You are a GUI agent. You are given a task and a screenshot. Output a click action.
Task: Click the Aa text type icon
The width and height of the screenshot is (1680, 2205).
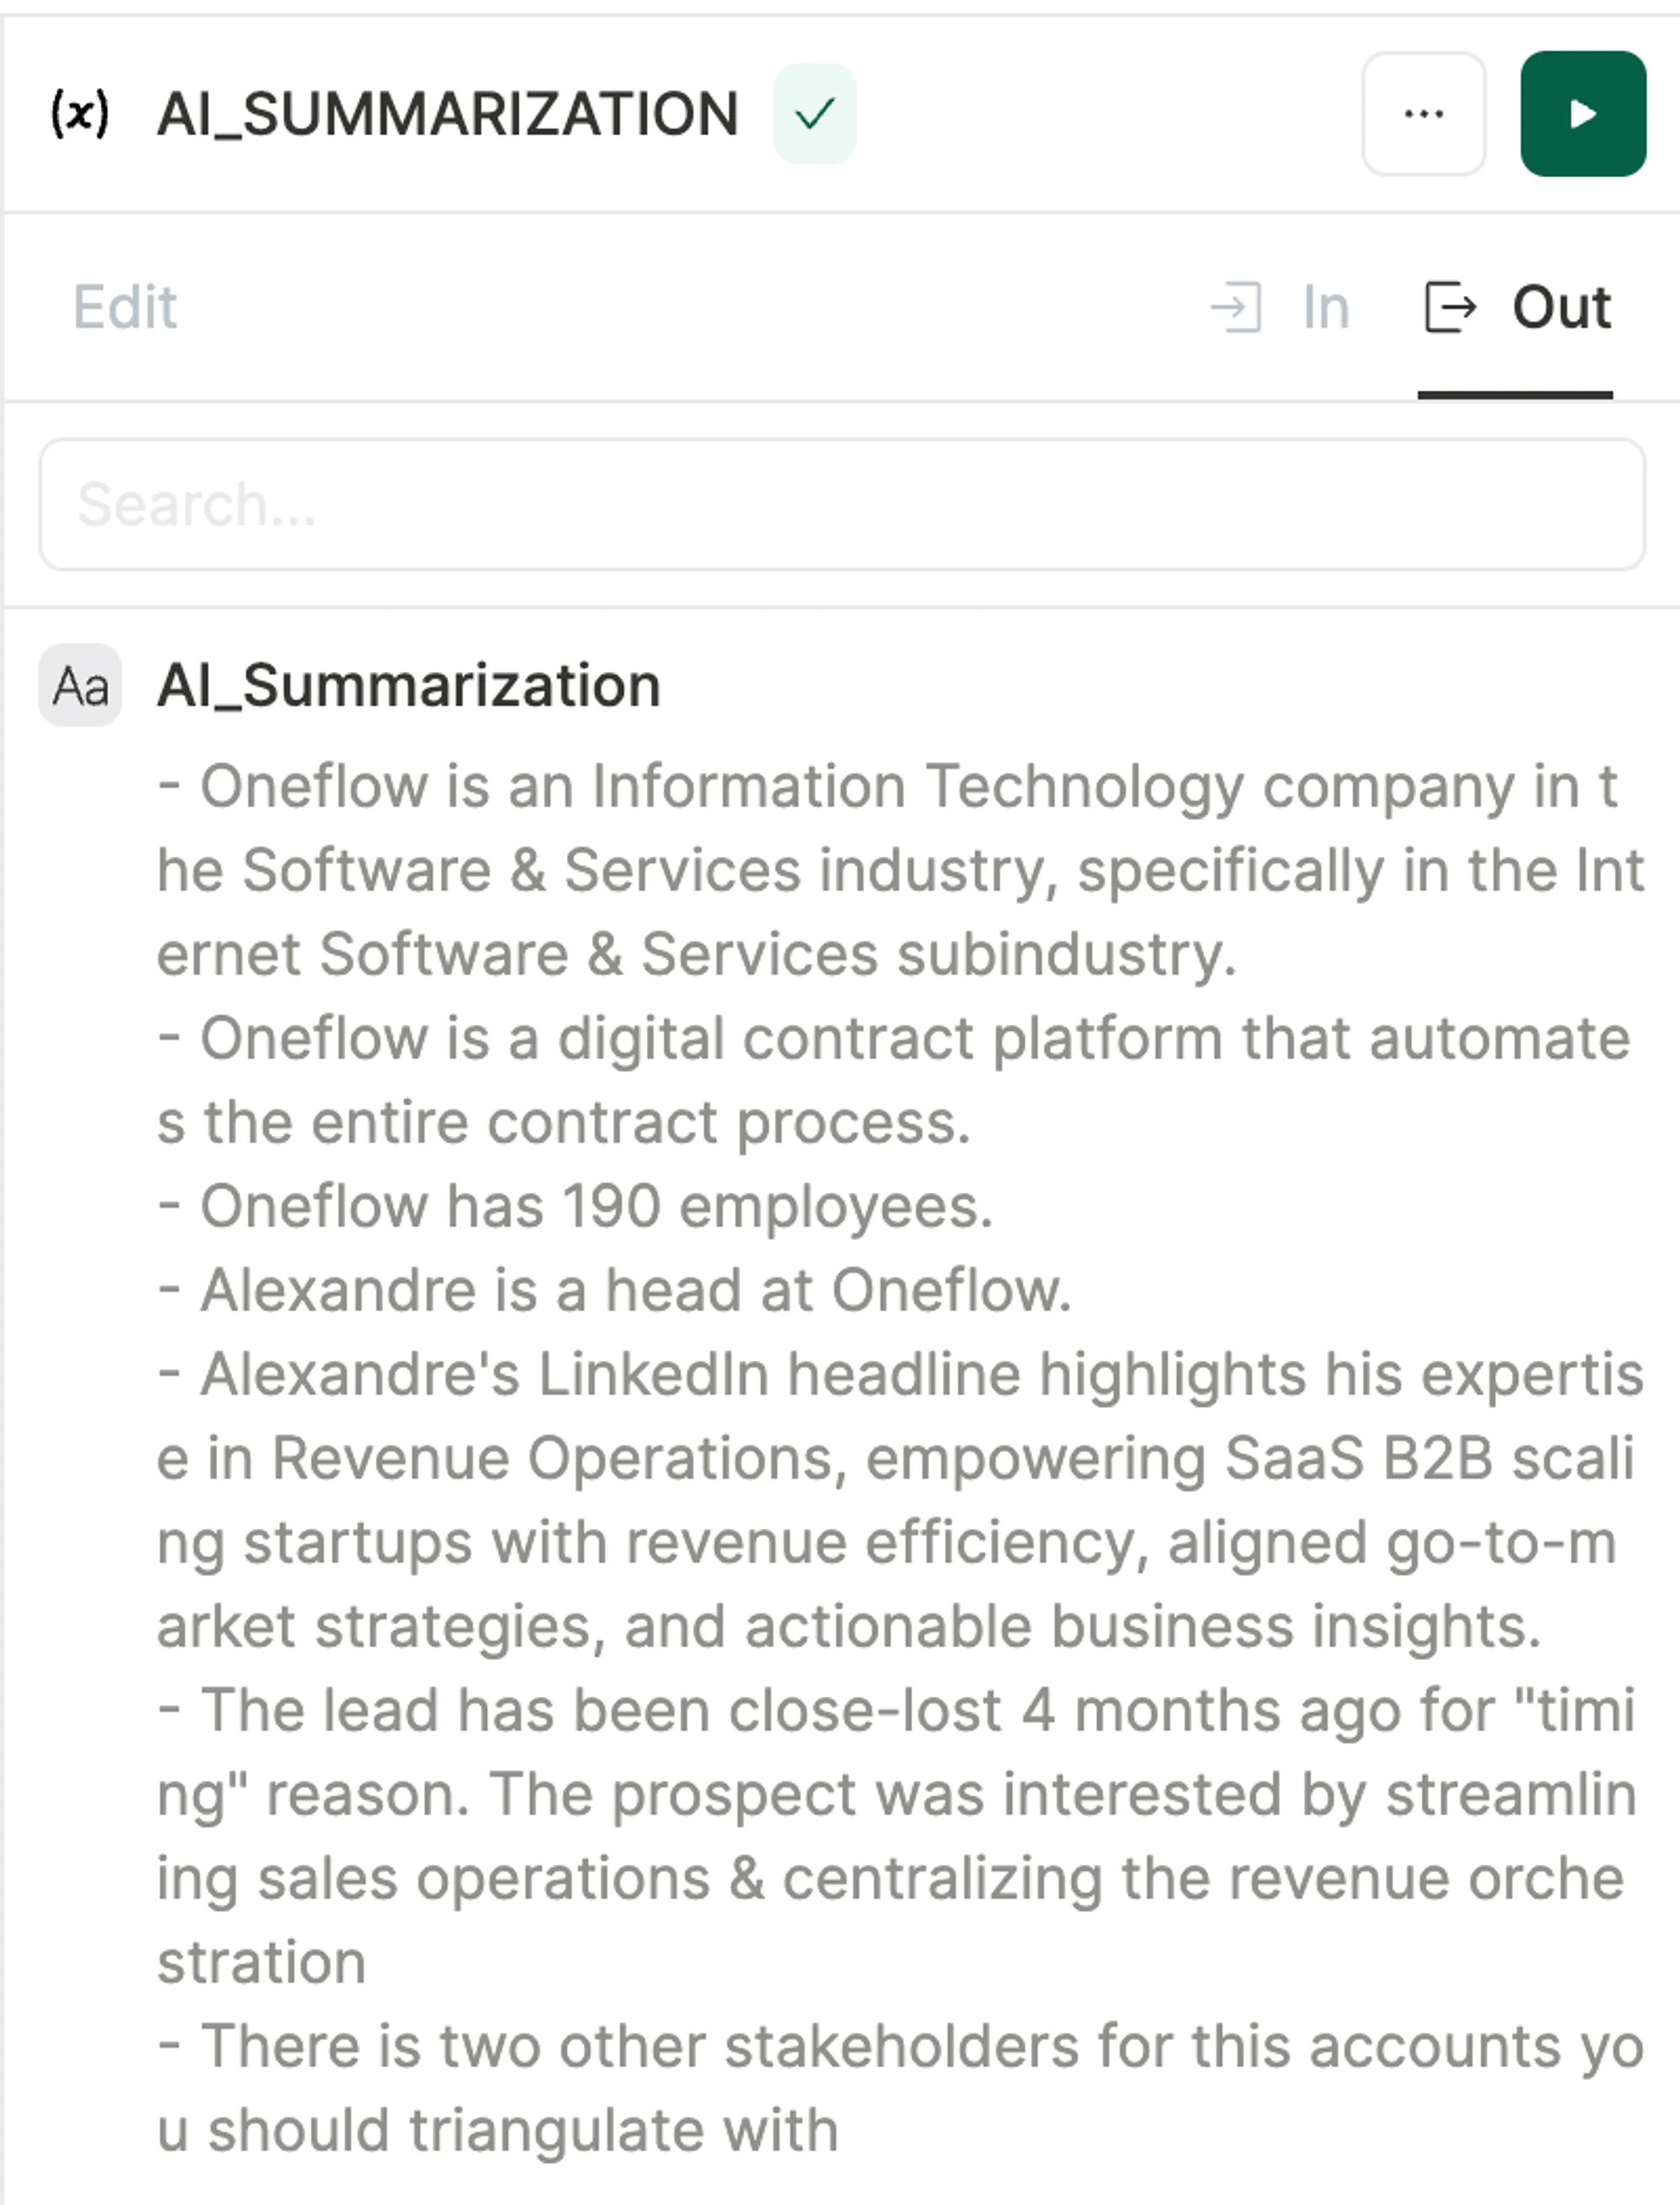tap(80, 686)
